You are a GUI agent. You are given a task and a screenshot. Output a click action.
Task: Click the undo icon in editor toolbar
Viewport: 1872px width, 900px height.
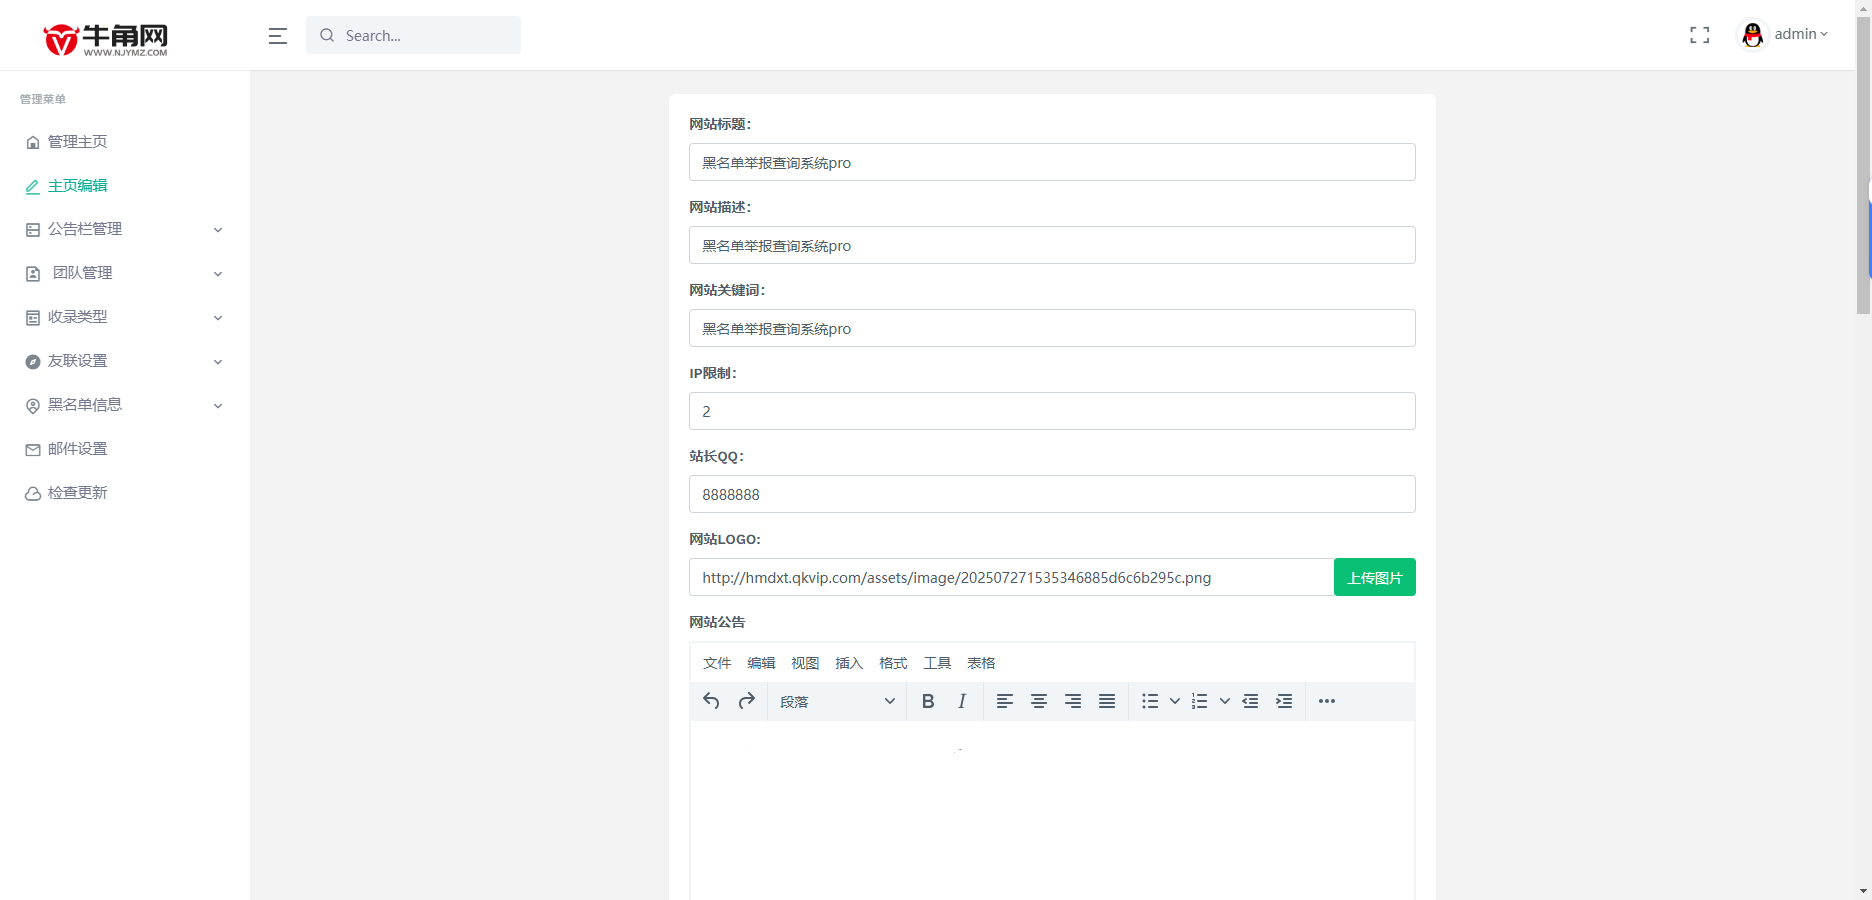711,701
